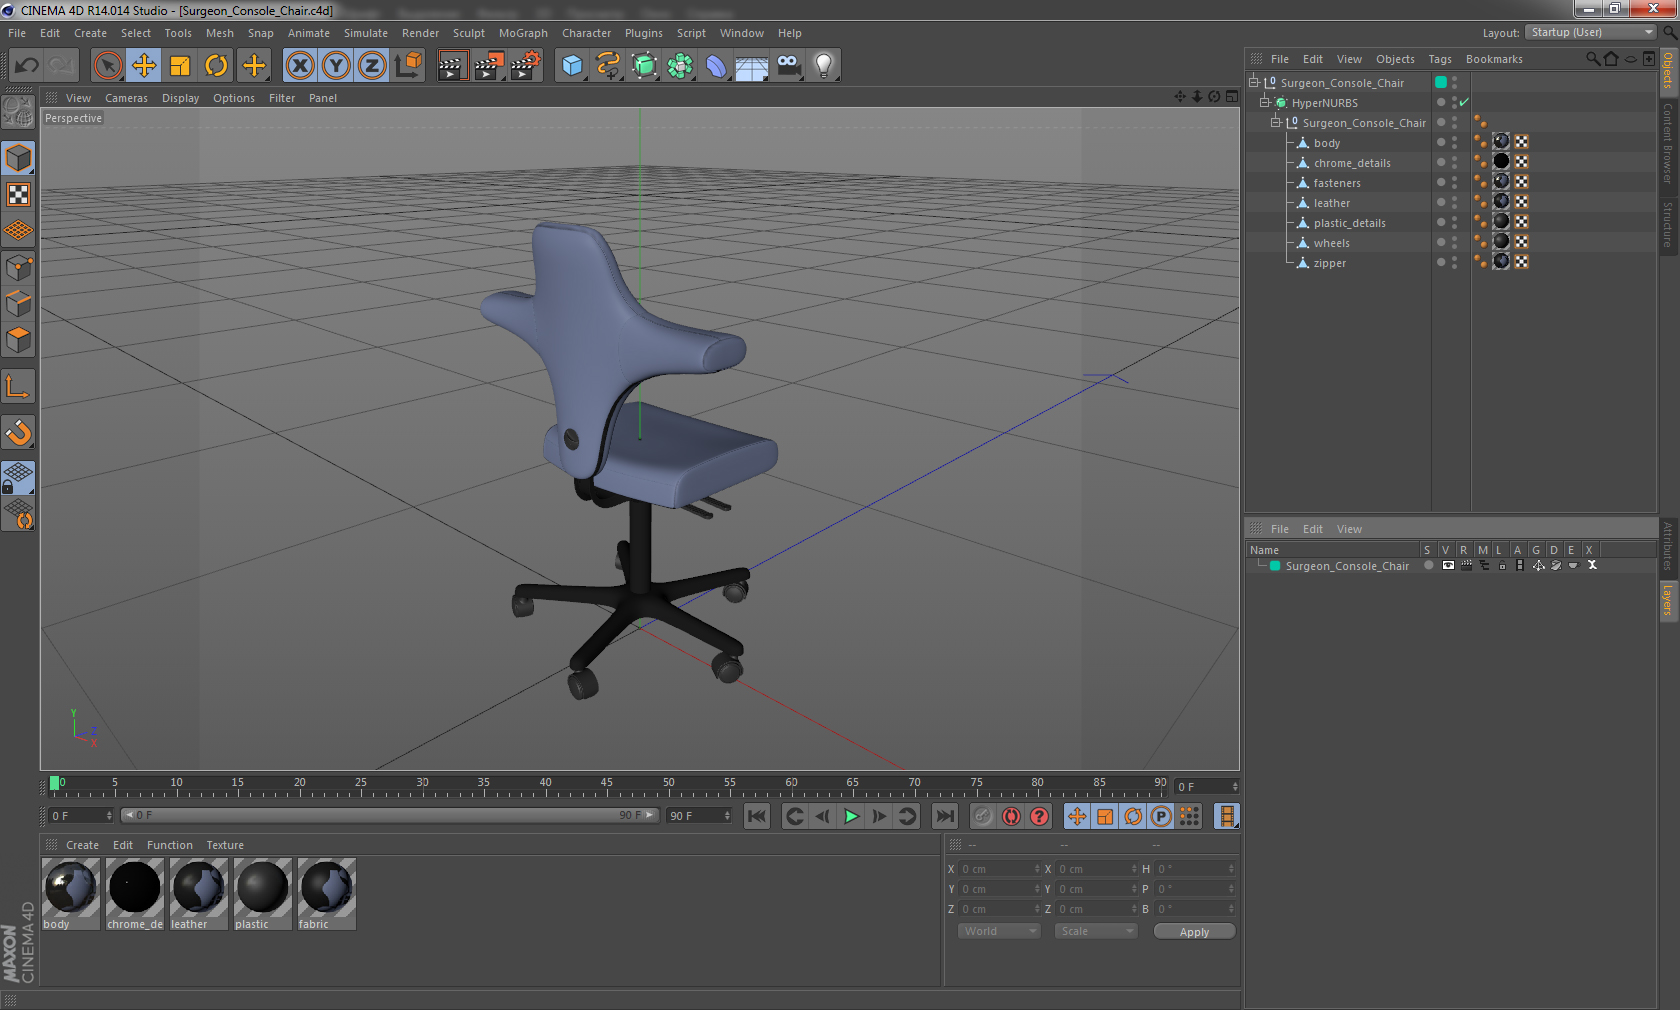The width and height of the screenshot is (1680, 1010).
Task: Enable Polygons mode
Action: [x=19, y=341]
